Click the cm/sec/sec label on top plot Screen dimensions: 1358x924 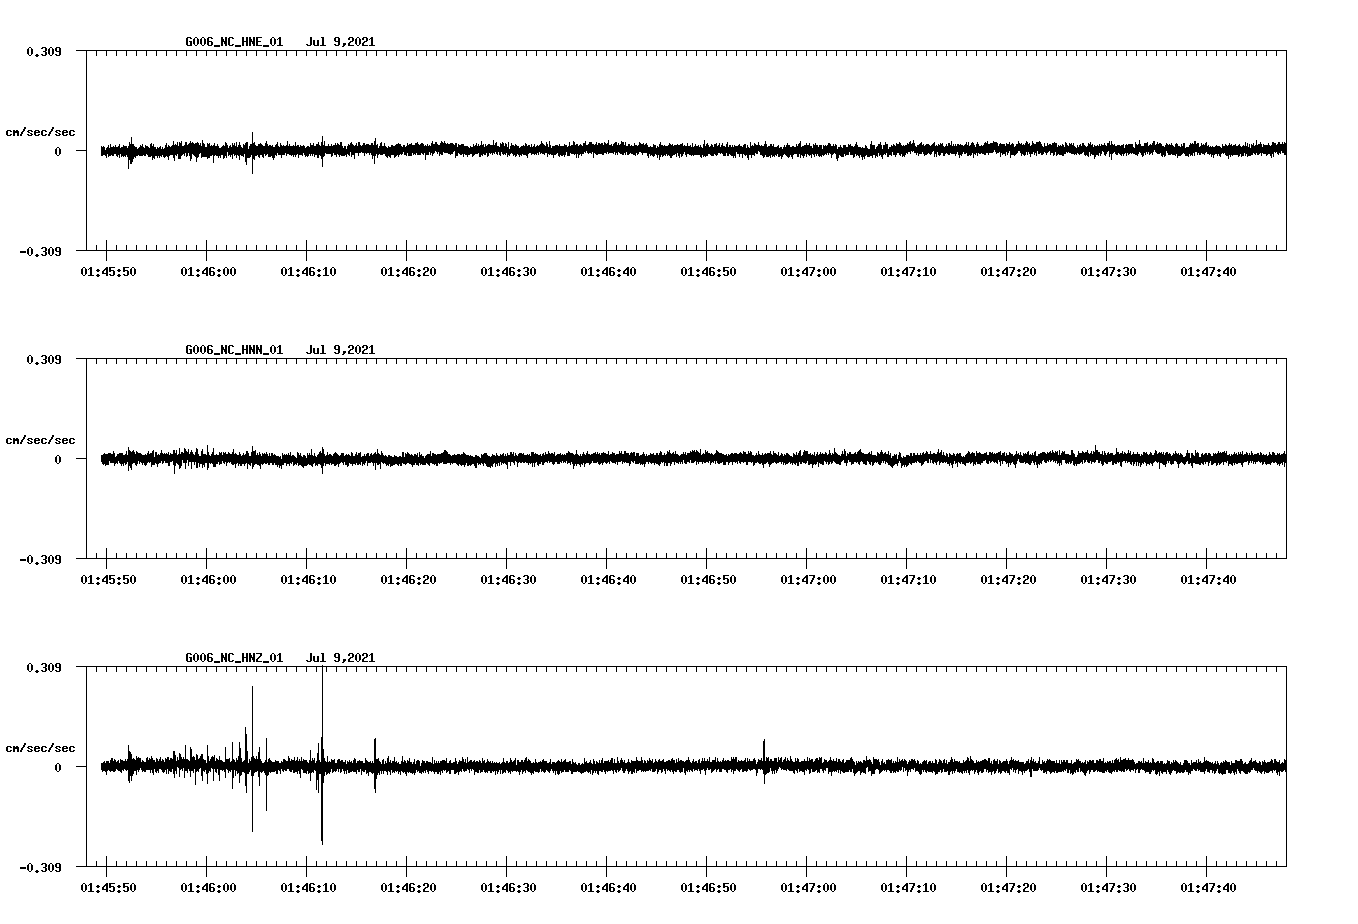(x=41, y=131)
